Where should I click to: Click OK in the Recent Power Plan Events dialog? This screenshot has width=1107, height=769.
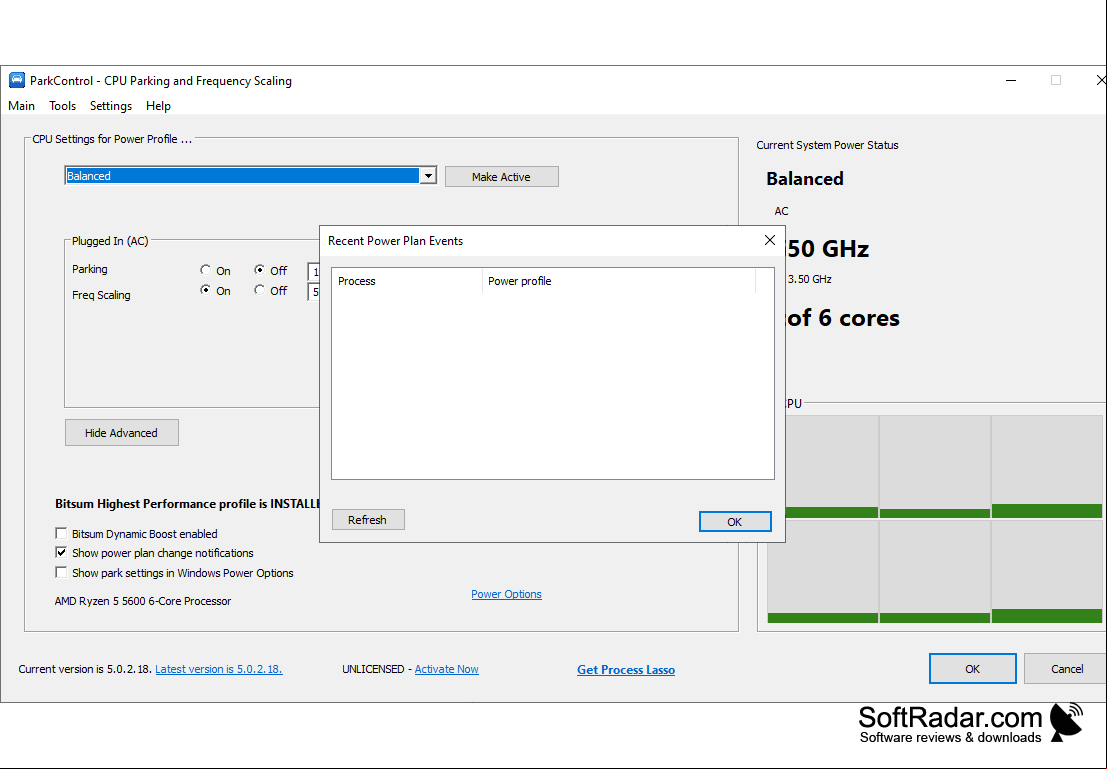(x=735, y=522)
